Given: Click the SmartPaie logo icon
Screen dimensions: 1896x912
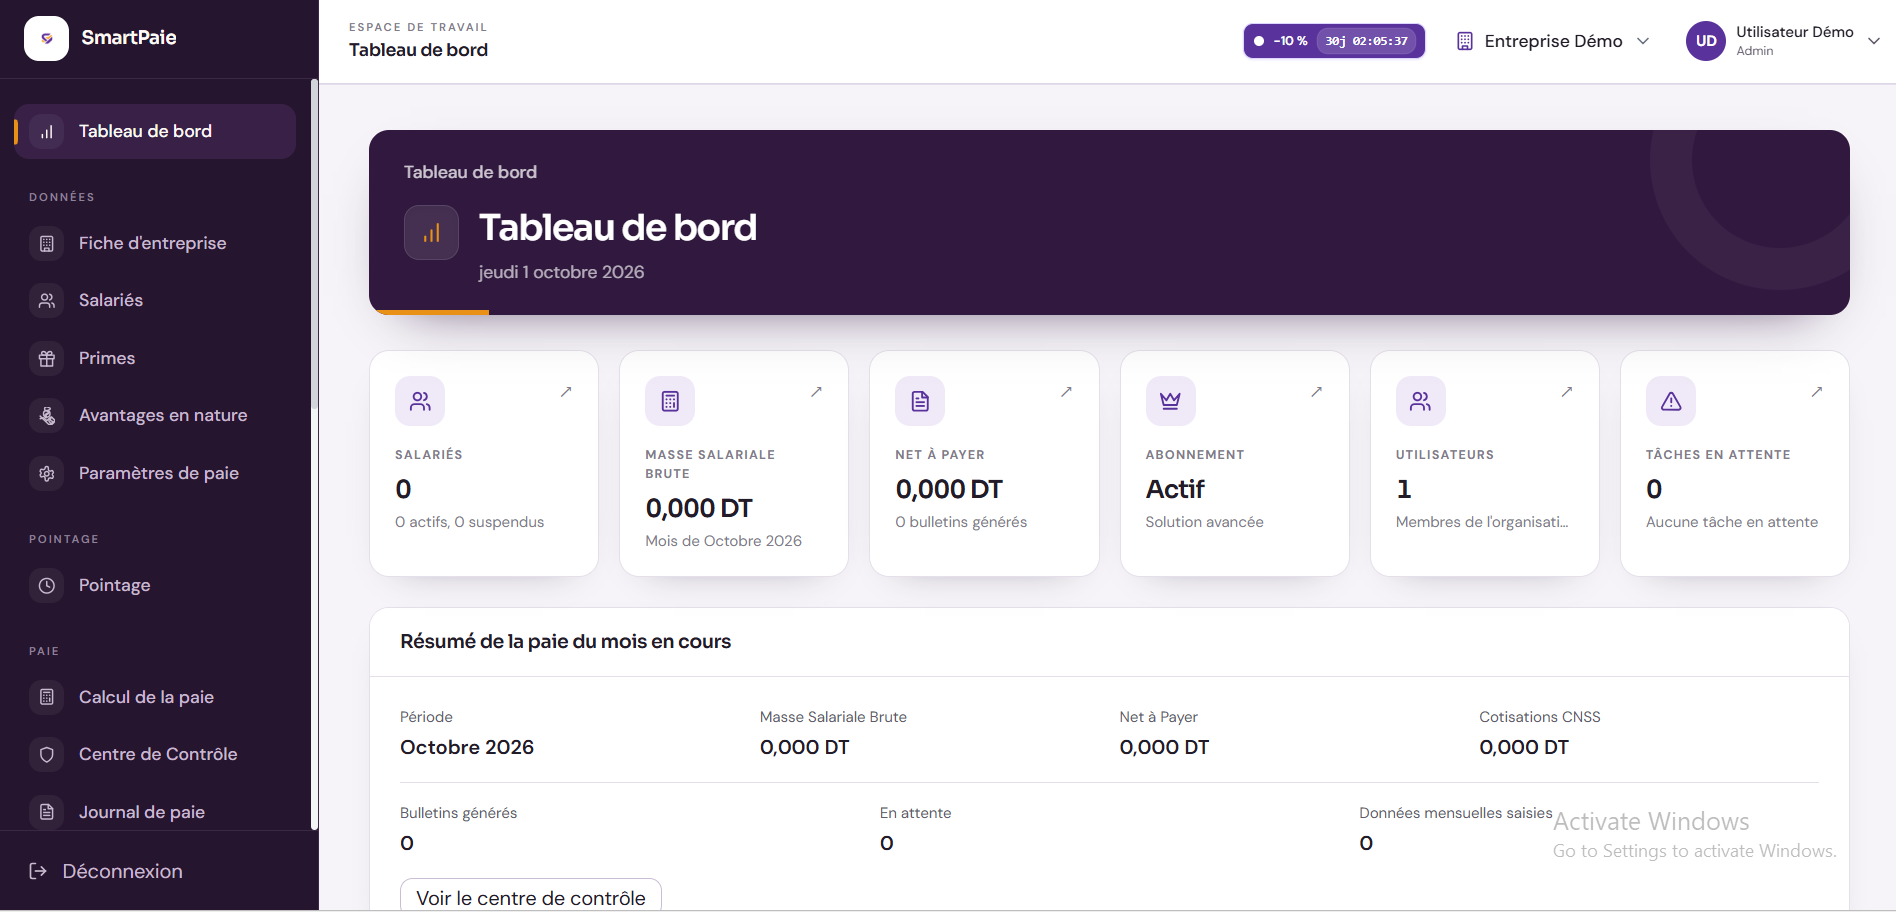Looking at the screenshot, I should pyautogui.click(x=46, y=38).
